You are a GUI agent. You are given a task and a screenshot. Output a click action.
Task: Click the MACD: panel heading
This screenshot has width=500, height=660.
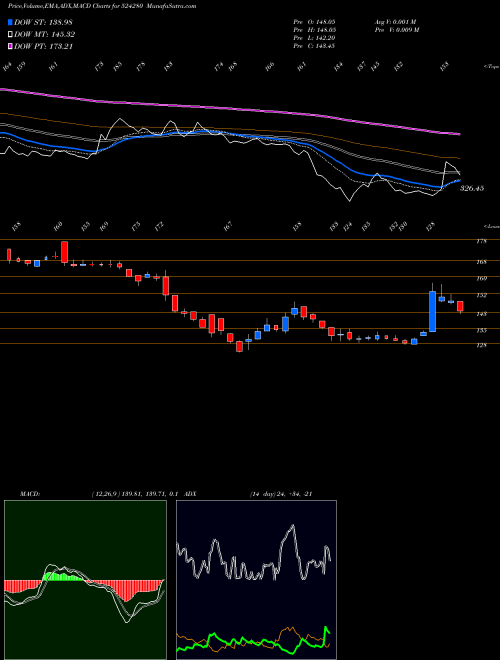pos(29,494)
